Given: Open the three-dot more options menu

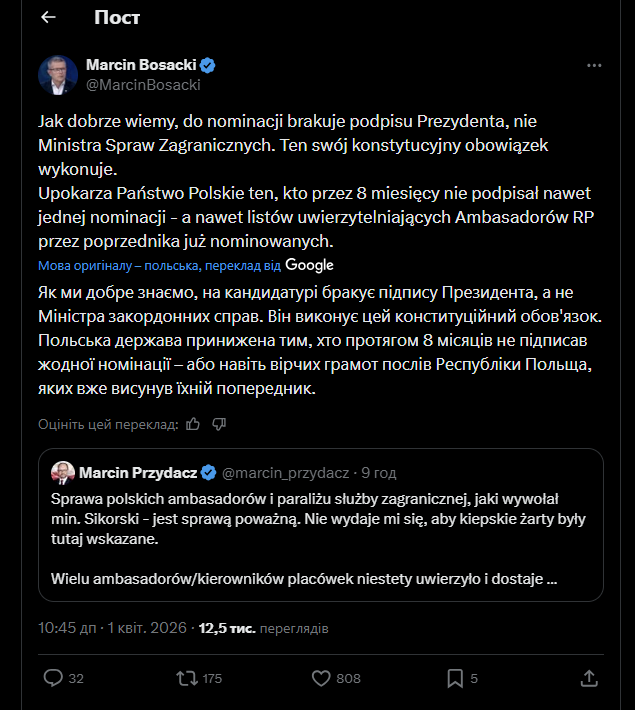Looking at the screenshot, I should pyautogui.click(x=594, y=66).
